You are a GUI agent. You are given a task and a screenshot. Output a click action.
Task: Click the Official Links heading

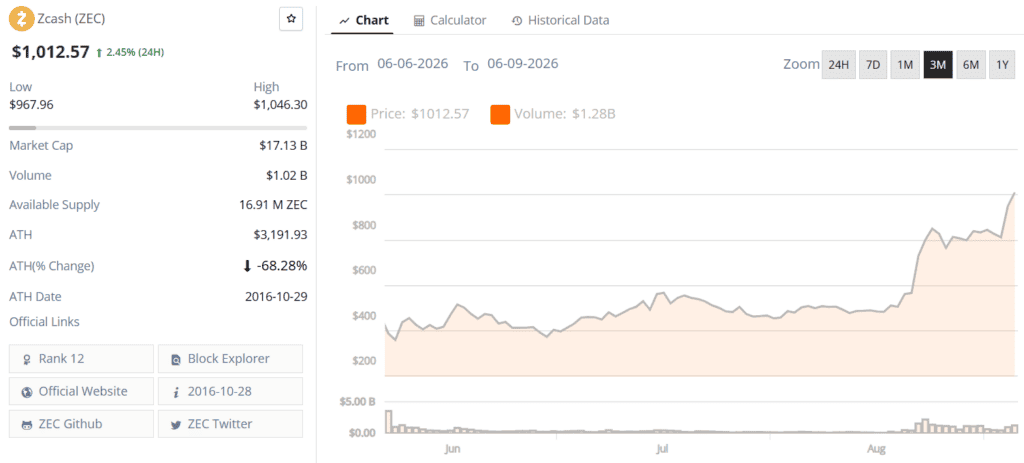44,321
